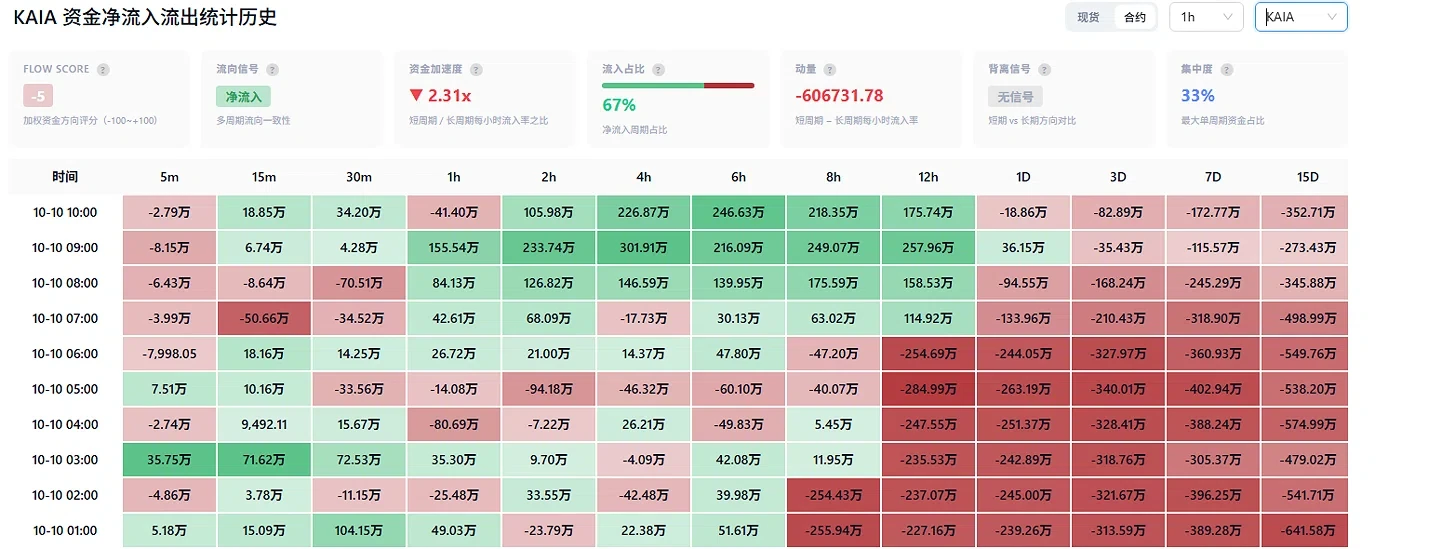Click the 7D column header
Image resolution: width=1455 pixels, height=549 pixels.
(x=1213, y=177)
